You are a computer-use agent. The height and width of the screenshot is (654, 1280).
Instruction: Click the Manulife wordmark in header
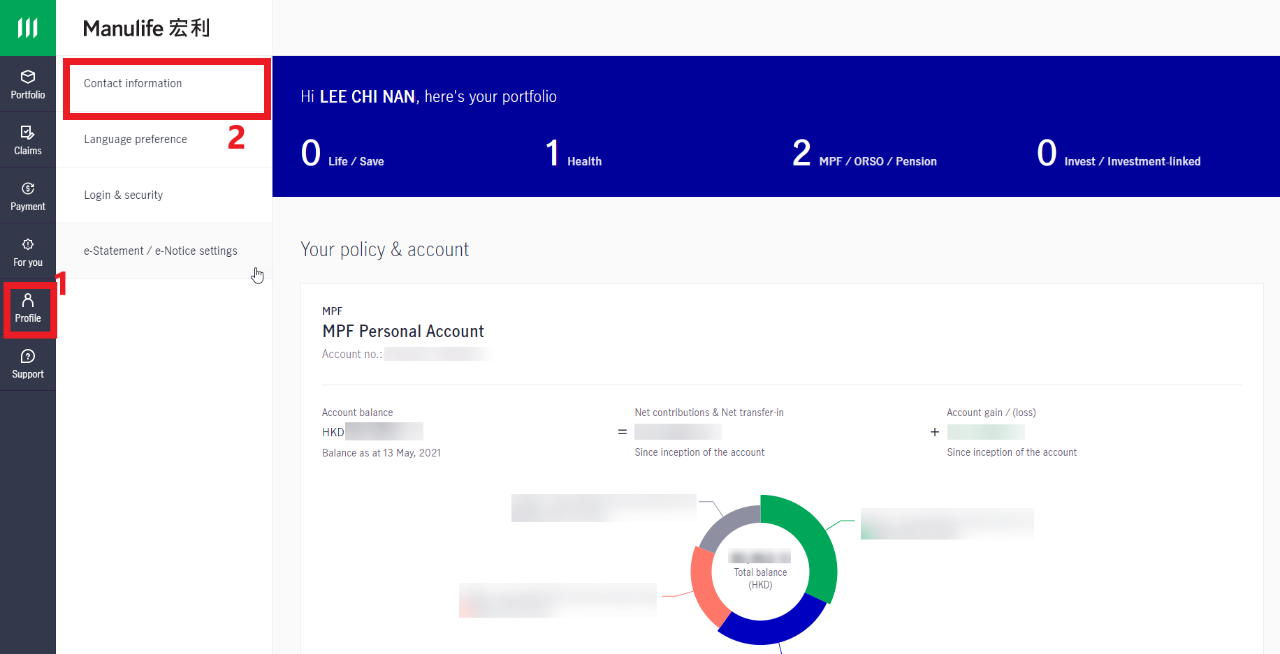[147, 28]
